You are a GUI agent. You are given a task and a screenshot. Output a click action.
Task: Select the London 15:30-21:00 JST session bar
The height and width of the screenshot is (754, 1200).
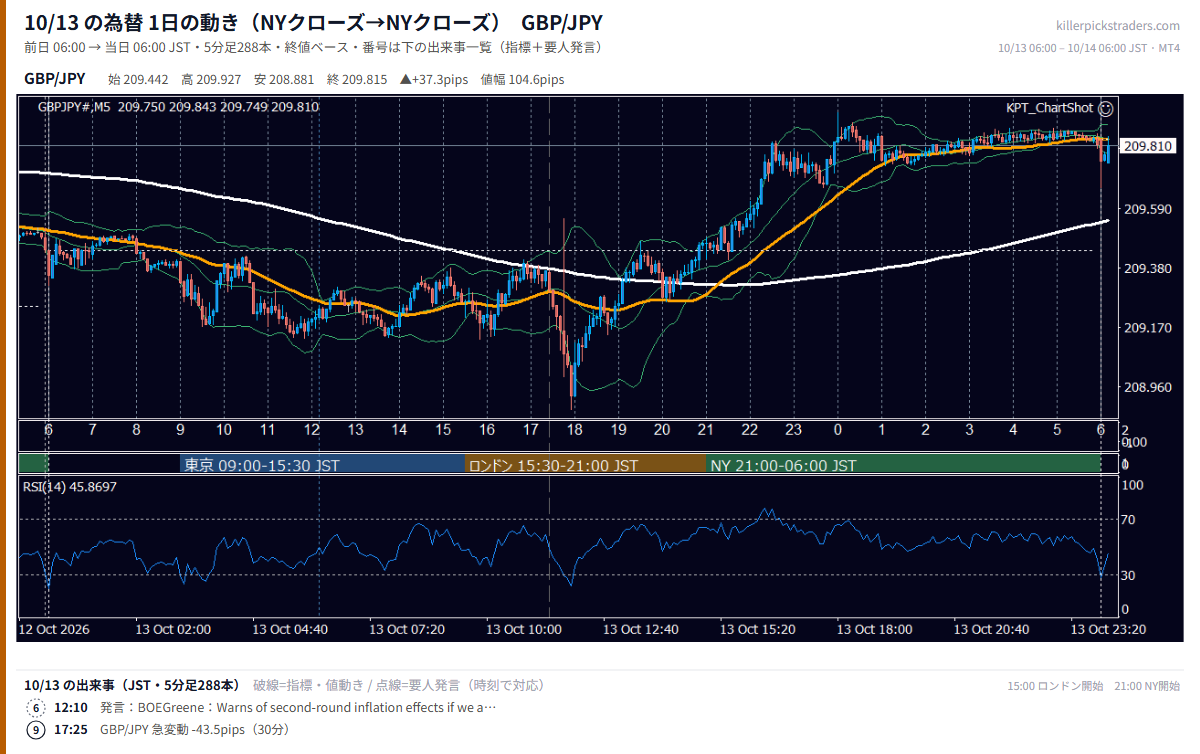[585, 465]
